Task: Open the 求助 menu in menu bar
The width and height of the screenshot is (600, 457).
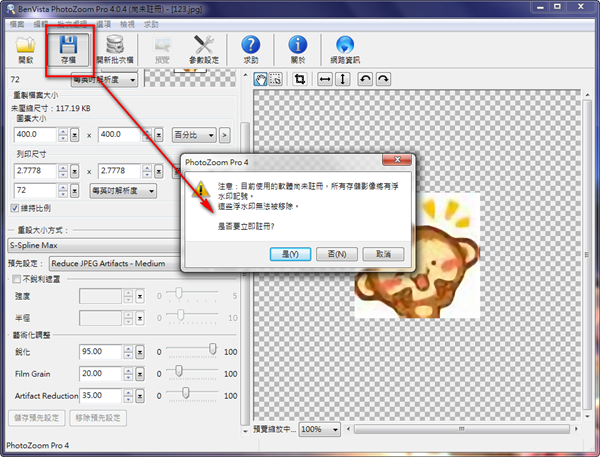Action: click(151, 24)
